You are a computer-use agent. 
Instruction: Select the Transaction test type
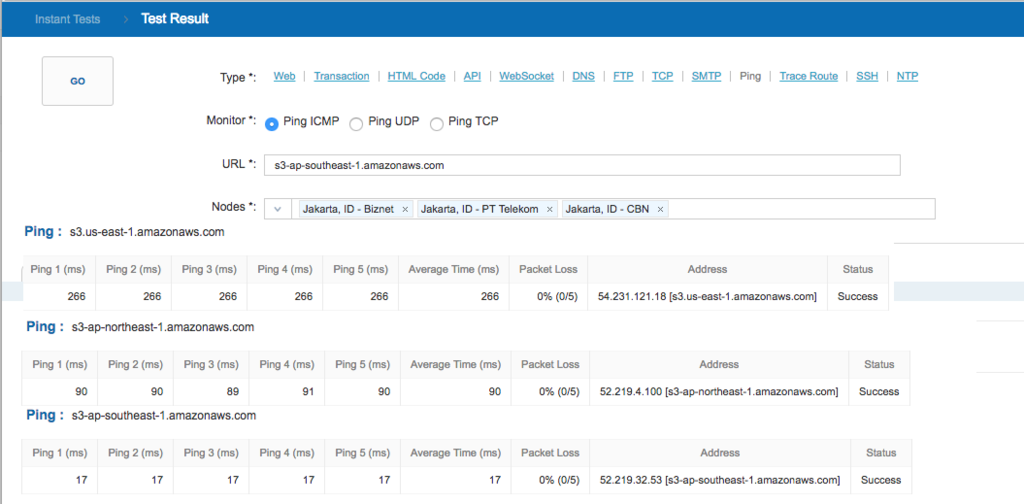pos(342,76)
